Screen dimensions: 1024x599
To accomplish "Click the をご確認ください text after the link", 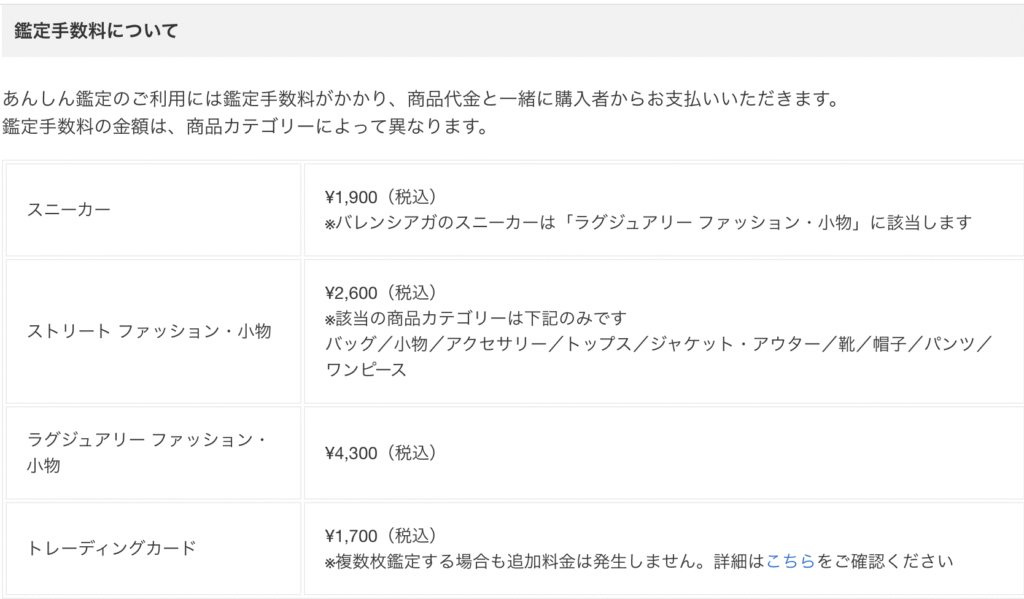I will coord(885,561).
